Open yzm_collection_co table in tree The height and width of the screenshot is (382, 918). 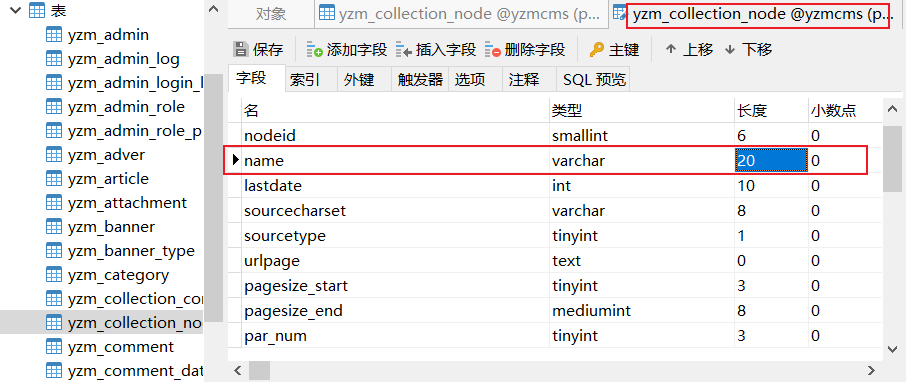(135, 299)
